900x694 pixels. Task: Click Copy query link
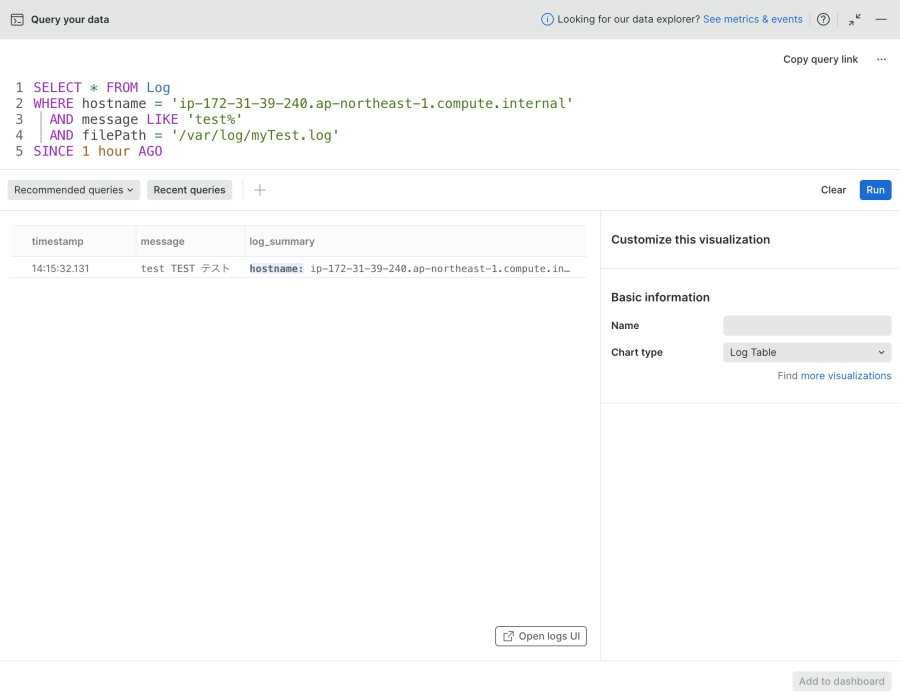tap(820, 60)
